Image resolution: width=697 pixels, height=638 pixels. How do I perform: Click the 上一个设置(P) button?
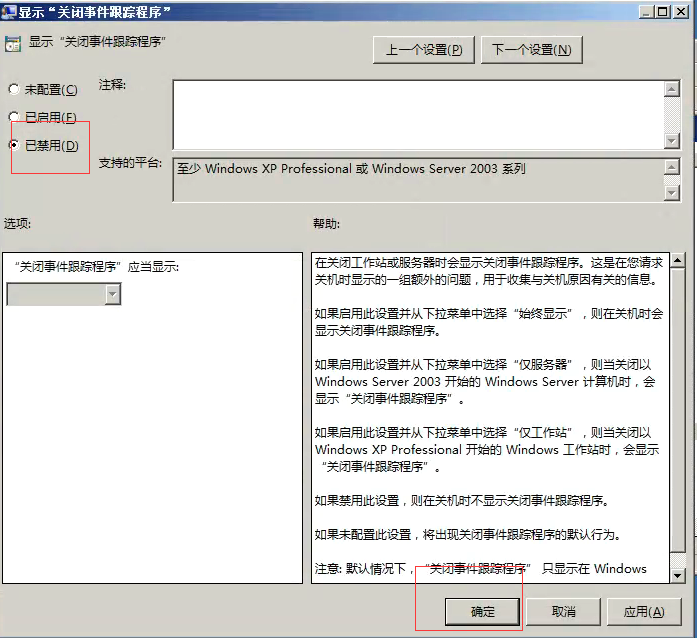click(424, 50)
